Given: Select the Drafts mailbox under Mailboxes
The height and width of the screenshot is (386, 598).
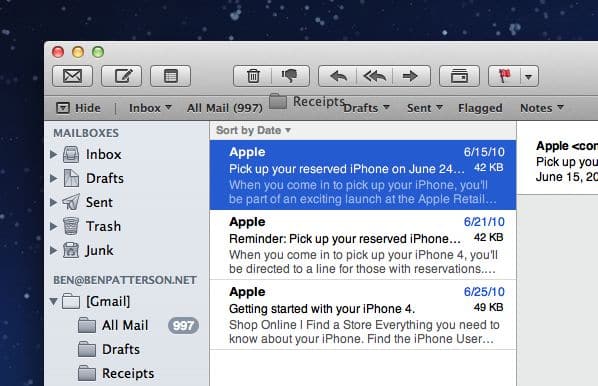Looking at the screenshot, I should click(127, 178).
